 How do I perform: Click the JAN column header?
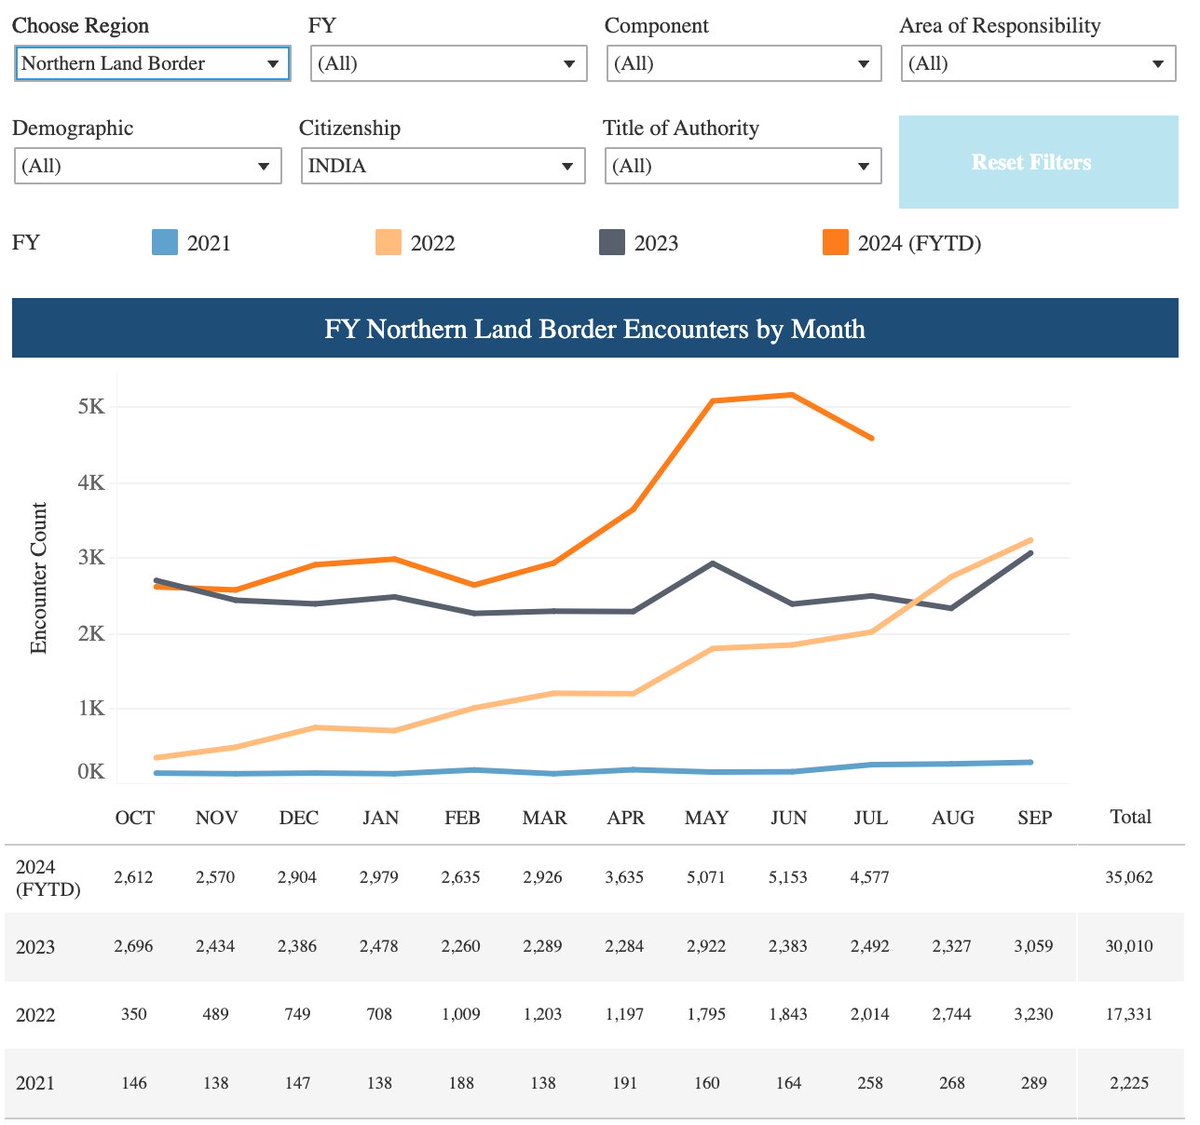[x=380, y=818]
